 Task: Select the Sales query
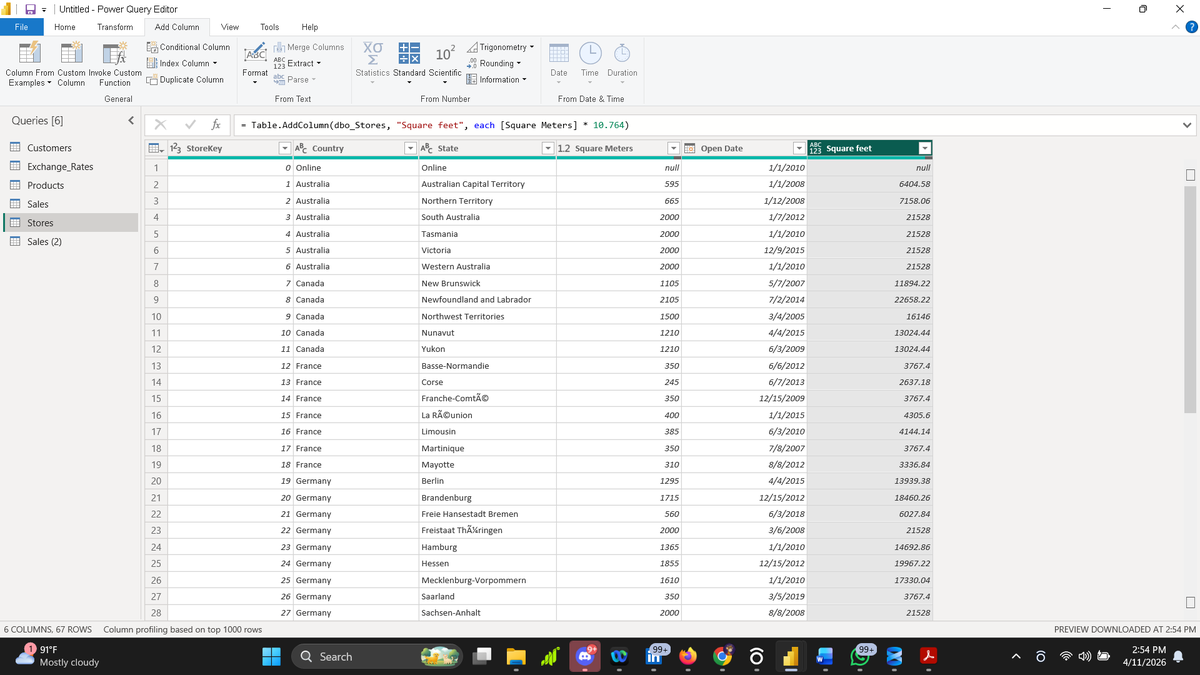click(x=69, y=204)
